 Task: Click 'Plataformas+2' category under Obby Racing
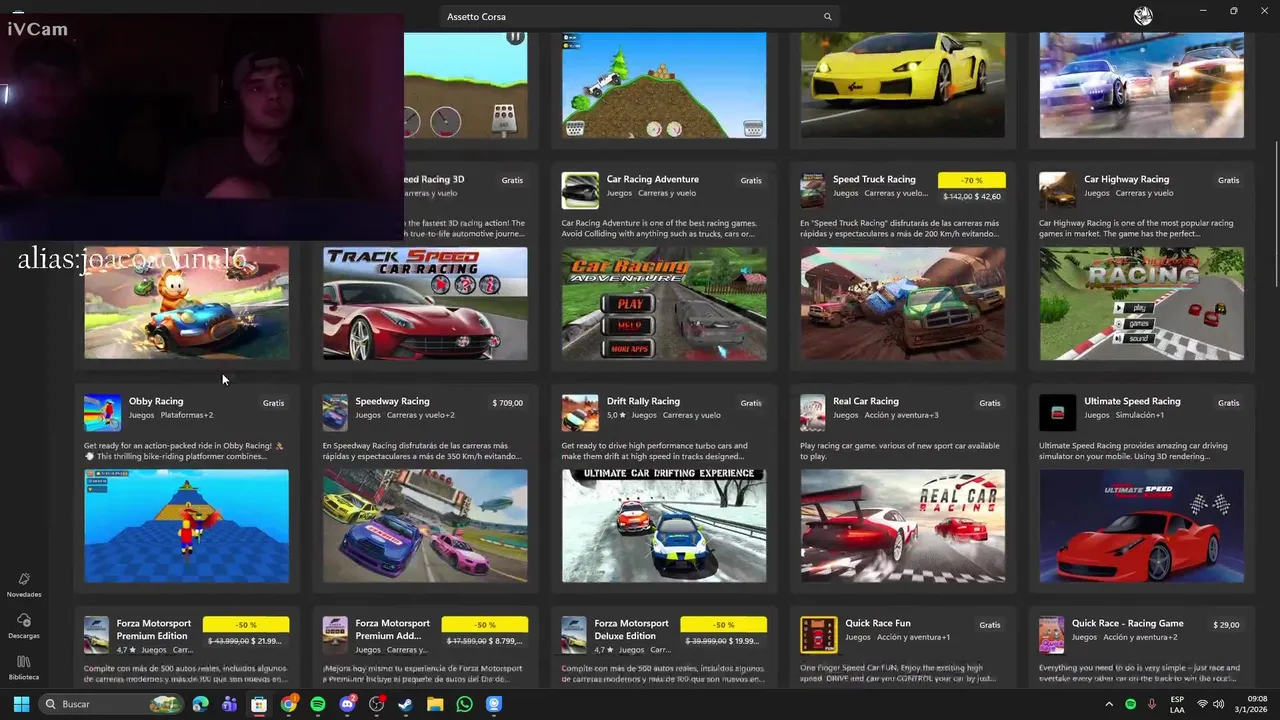[x=187, y=415]
